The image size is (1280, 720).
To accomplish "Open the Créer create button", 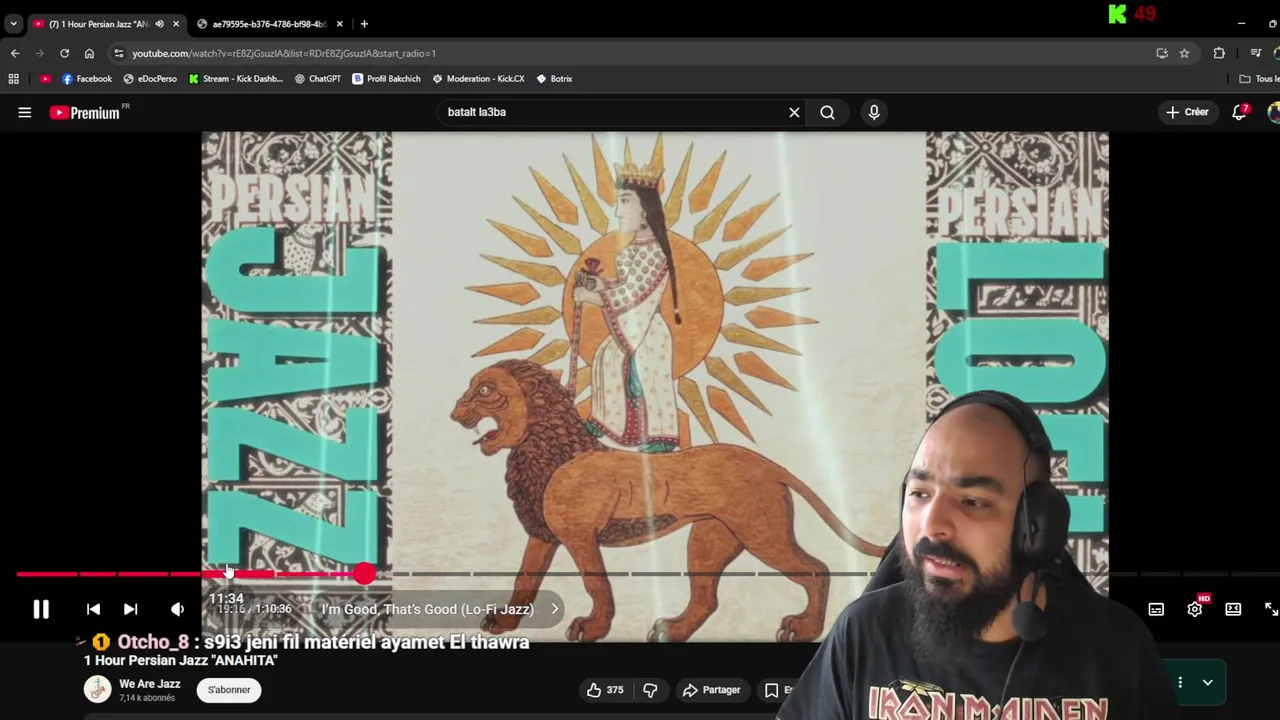I will (1187, 112).
